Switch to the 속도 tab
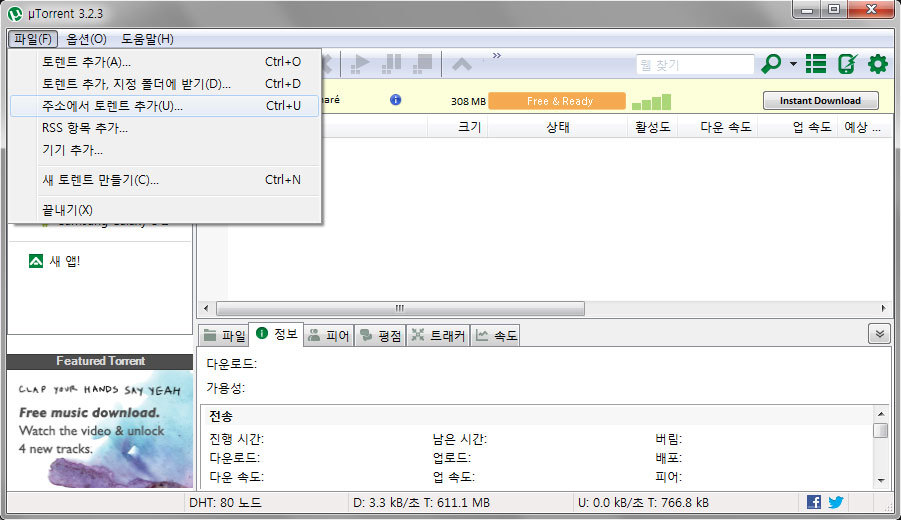The height and width of the screenshot is (520, 901). coord(496,336)
